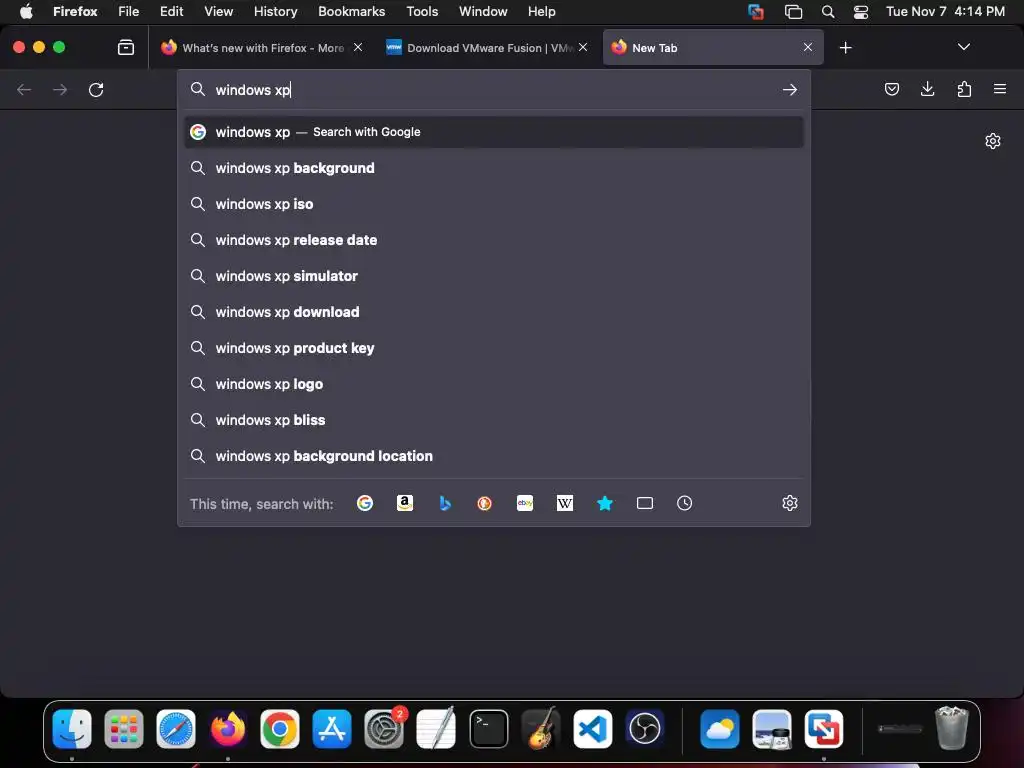Open macOS Control Center
Viewport: 1024px width, 768px height.
tap(861, 11)
